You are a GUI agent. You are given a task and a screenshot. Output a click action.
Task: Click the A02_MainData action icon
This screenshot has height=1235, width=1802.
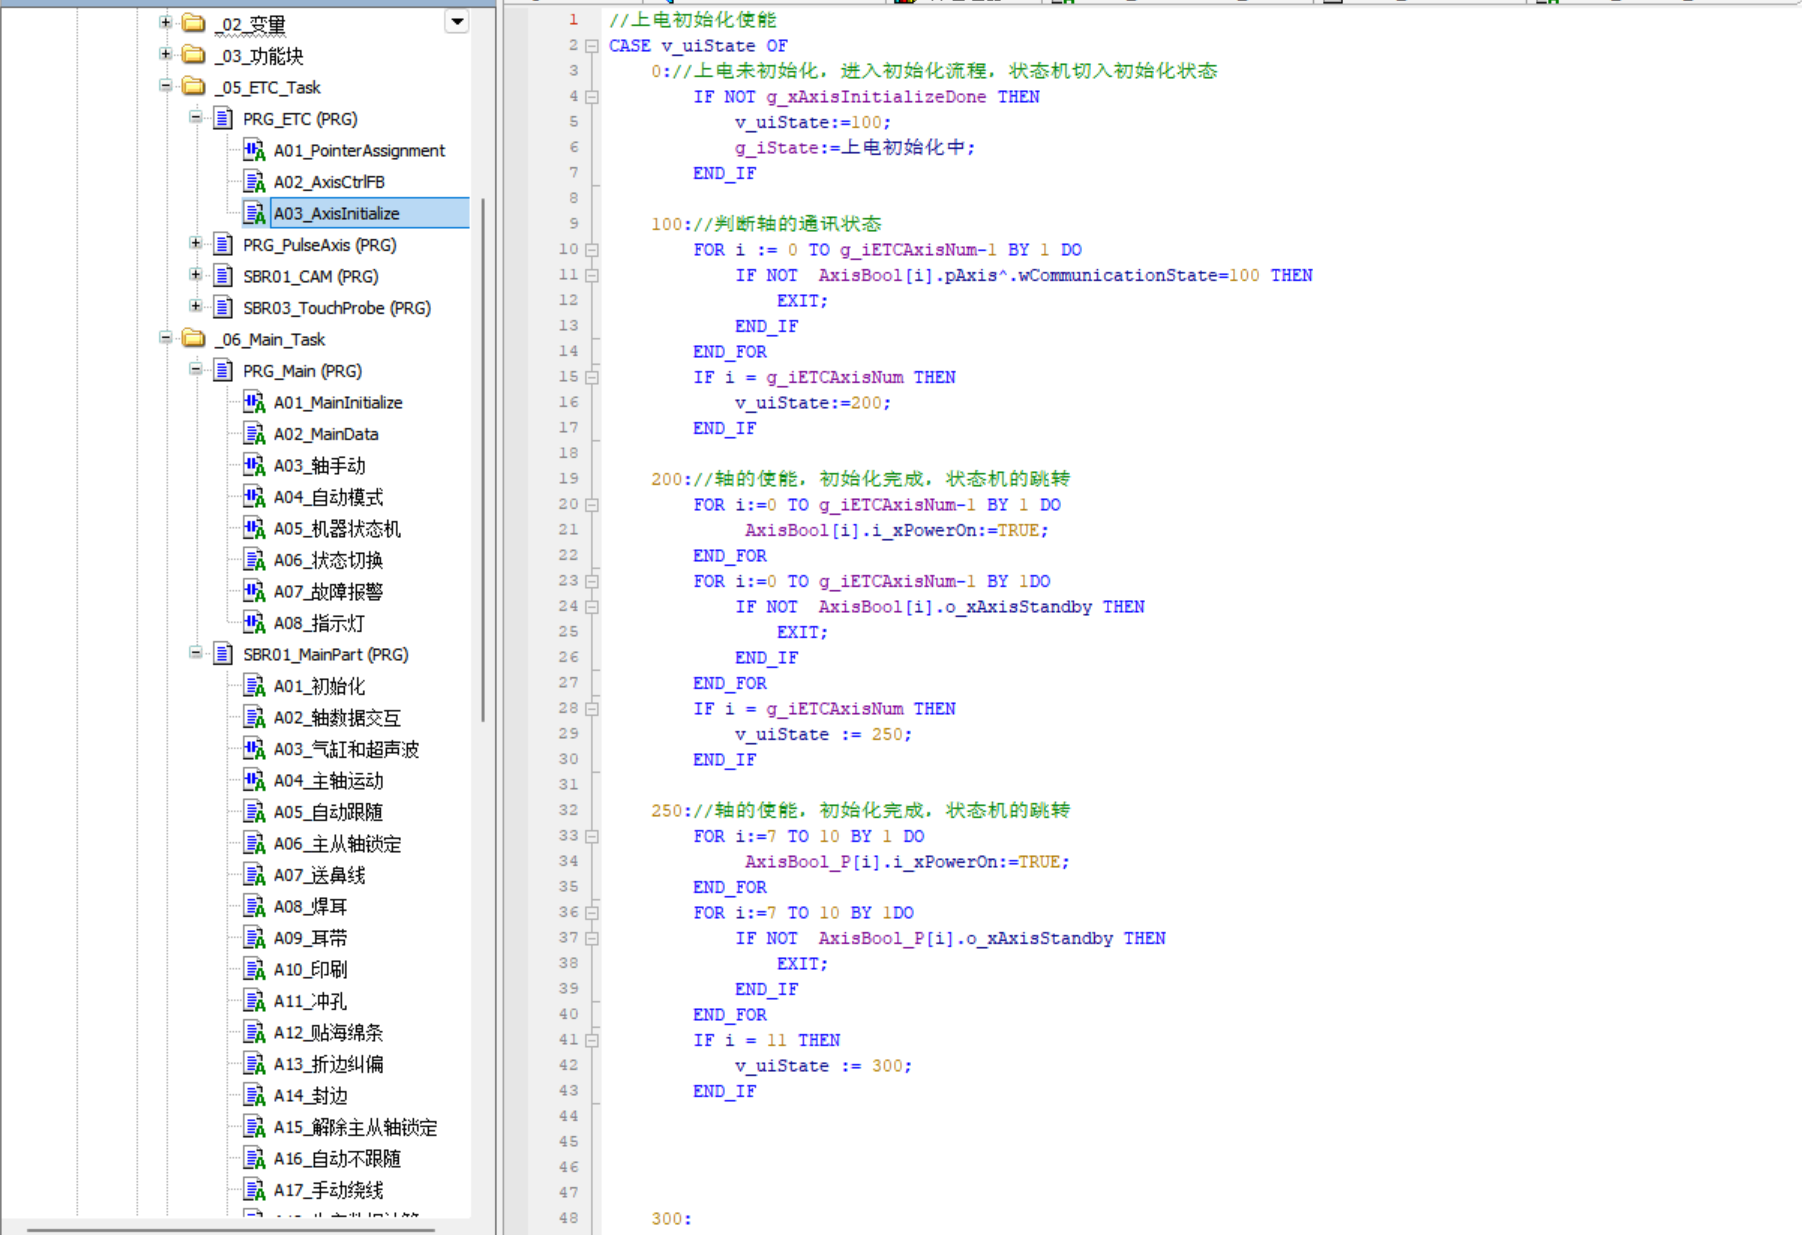pos(254,434)
